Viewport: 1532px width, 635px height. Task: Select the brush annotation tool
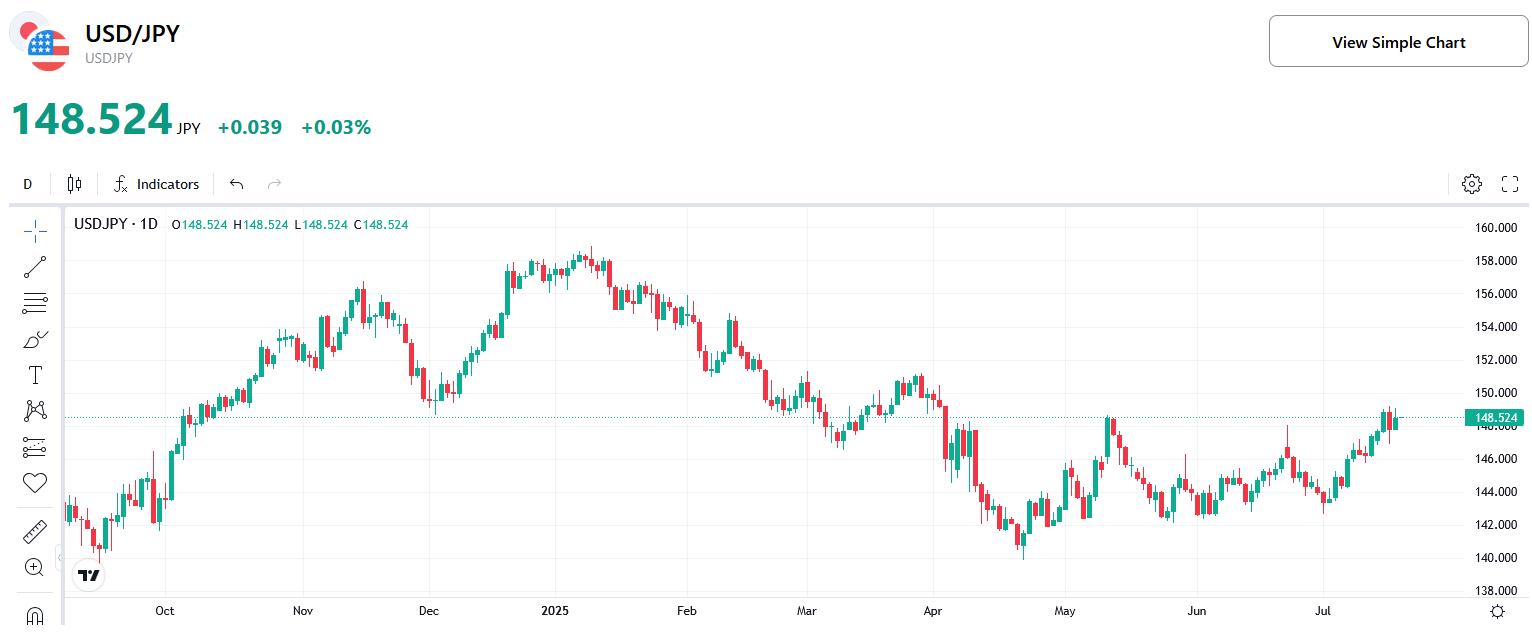click(34, 339)
